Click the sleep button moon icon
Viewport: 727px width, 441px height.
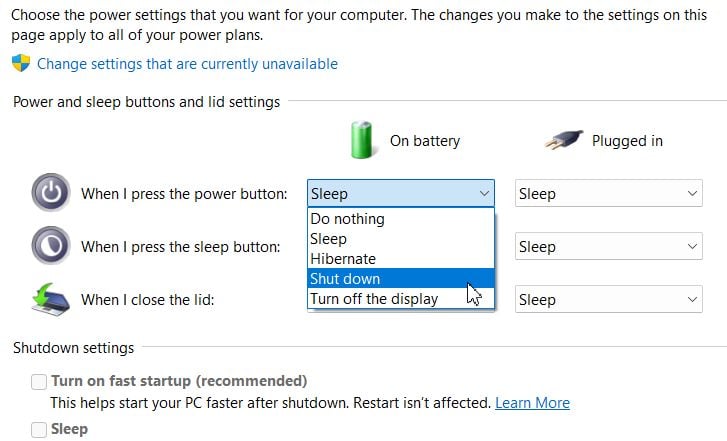pos(51,245)
